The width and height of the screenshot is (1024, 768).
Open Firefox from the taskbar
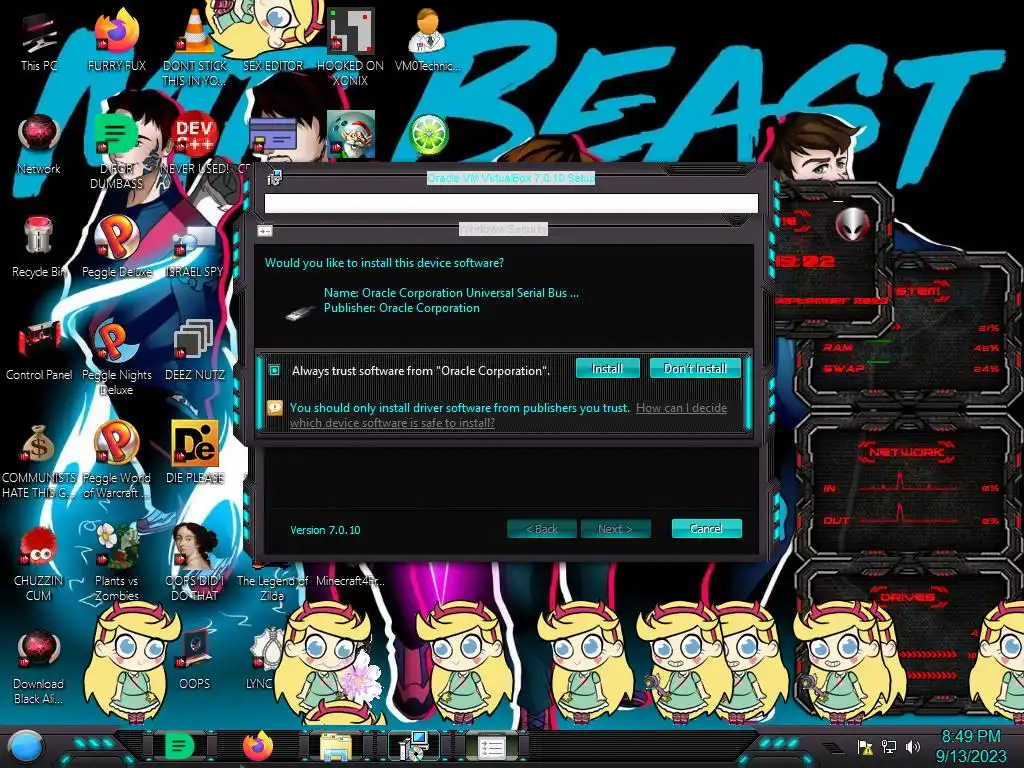tap(258, 746)
